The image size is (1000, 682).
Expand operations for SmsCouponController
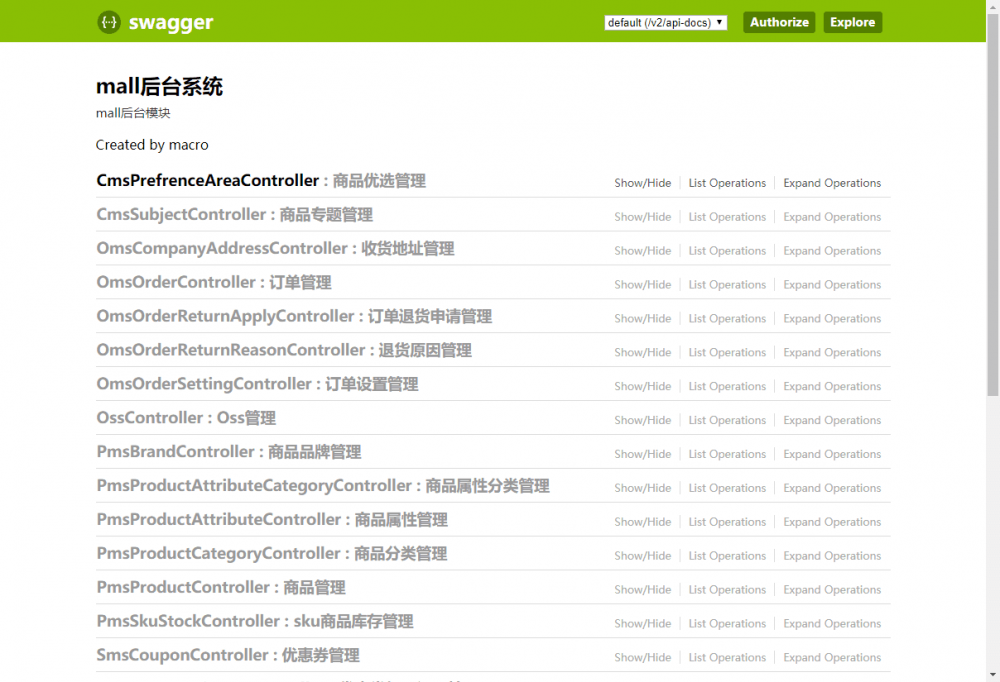click(x=832, y=657)
